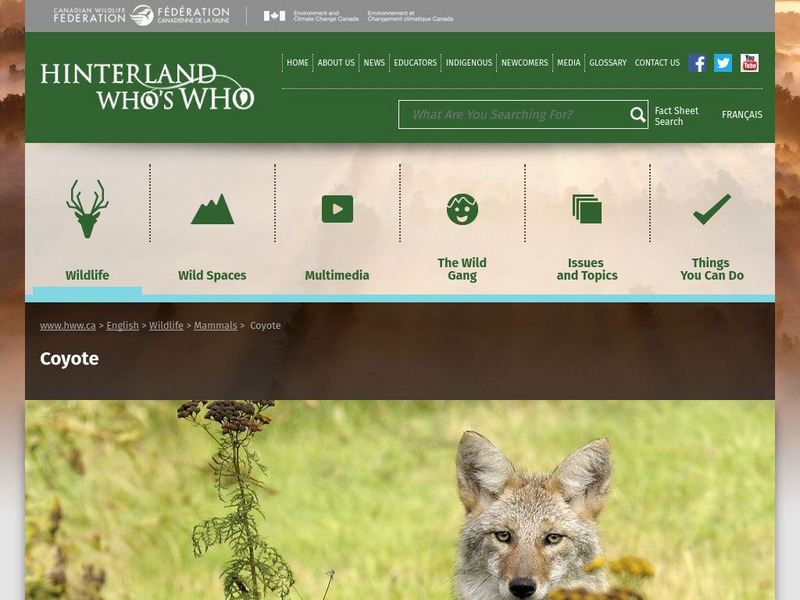Open the YouTube channel icon
This screenshot has height=600, width=800.
pos(749,63)
